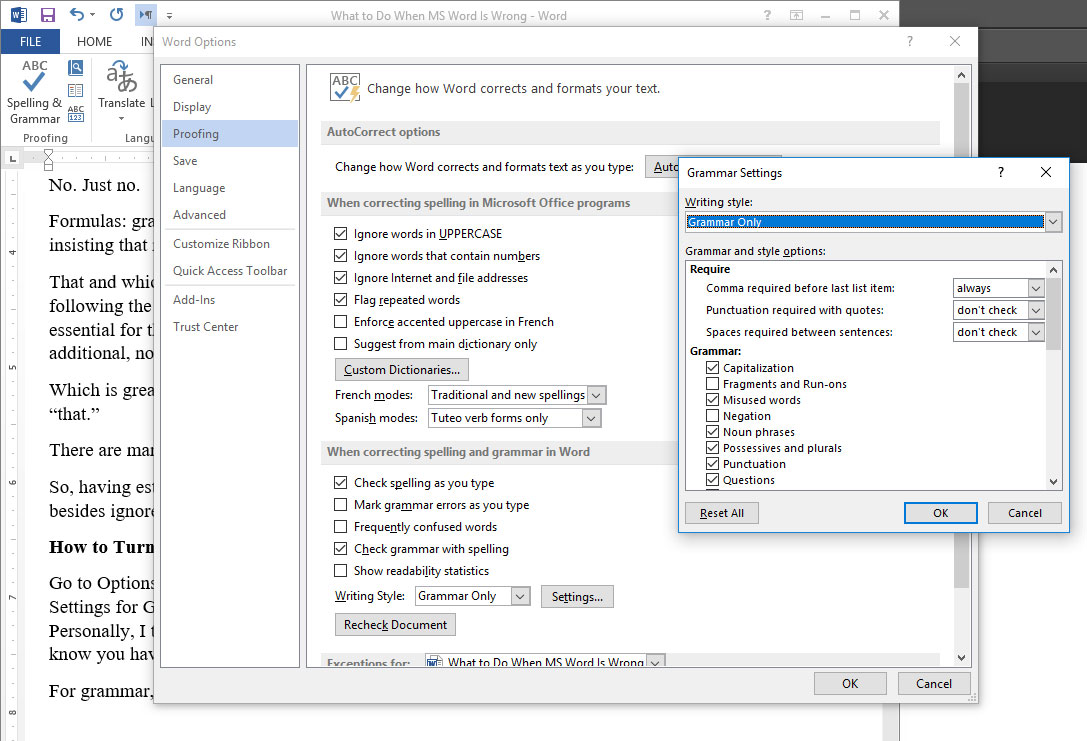The height and width of the screenshot is (741, 1087).
Task: Toggle Flag repeated words checkbox
Action: point(340,299)
